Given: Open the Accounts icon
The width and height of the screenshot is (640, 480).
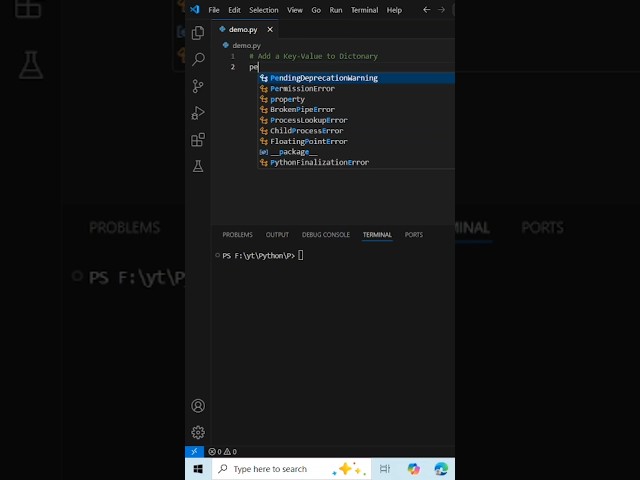Looking at the screenshot, I should [198, 406].
